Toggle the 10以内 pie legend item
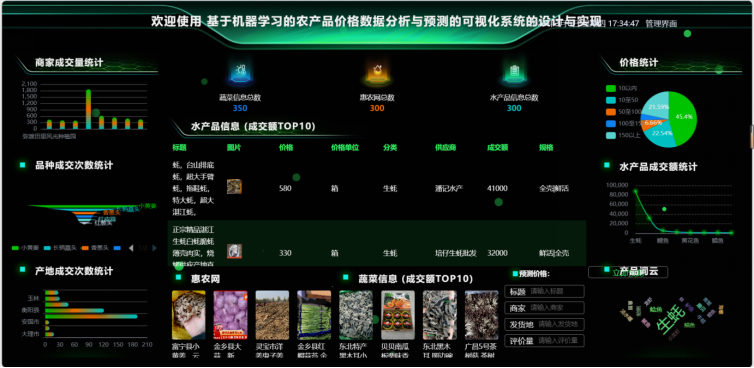 tap(621, 88)
